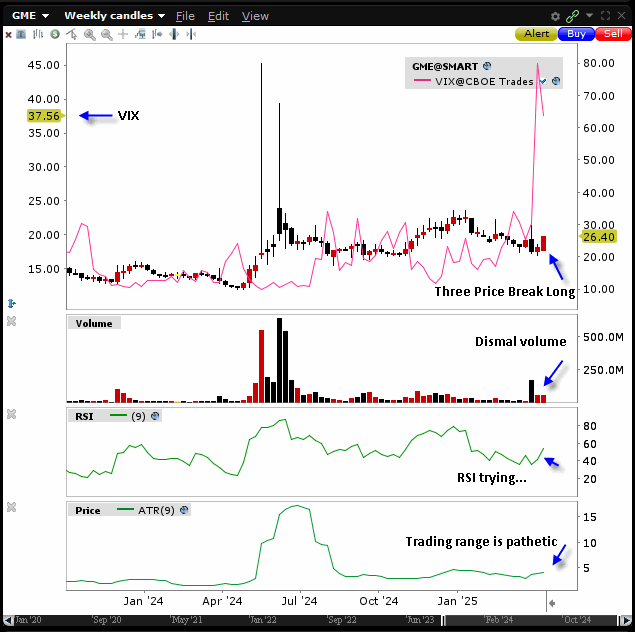635x632 pixels.
Task: Jump to latest bar arrow near time axis
Action: tap(552, 603)
